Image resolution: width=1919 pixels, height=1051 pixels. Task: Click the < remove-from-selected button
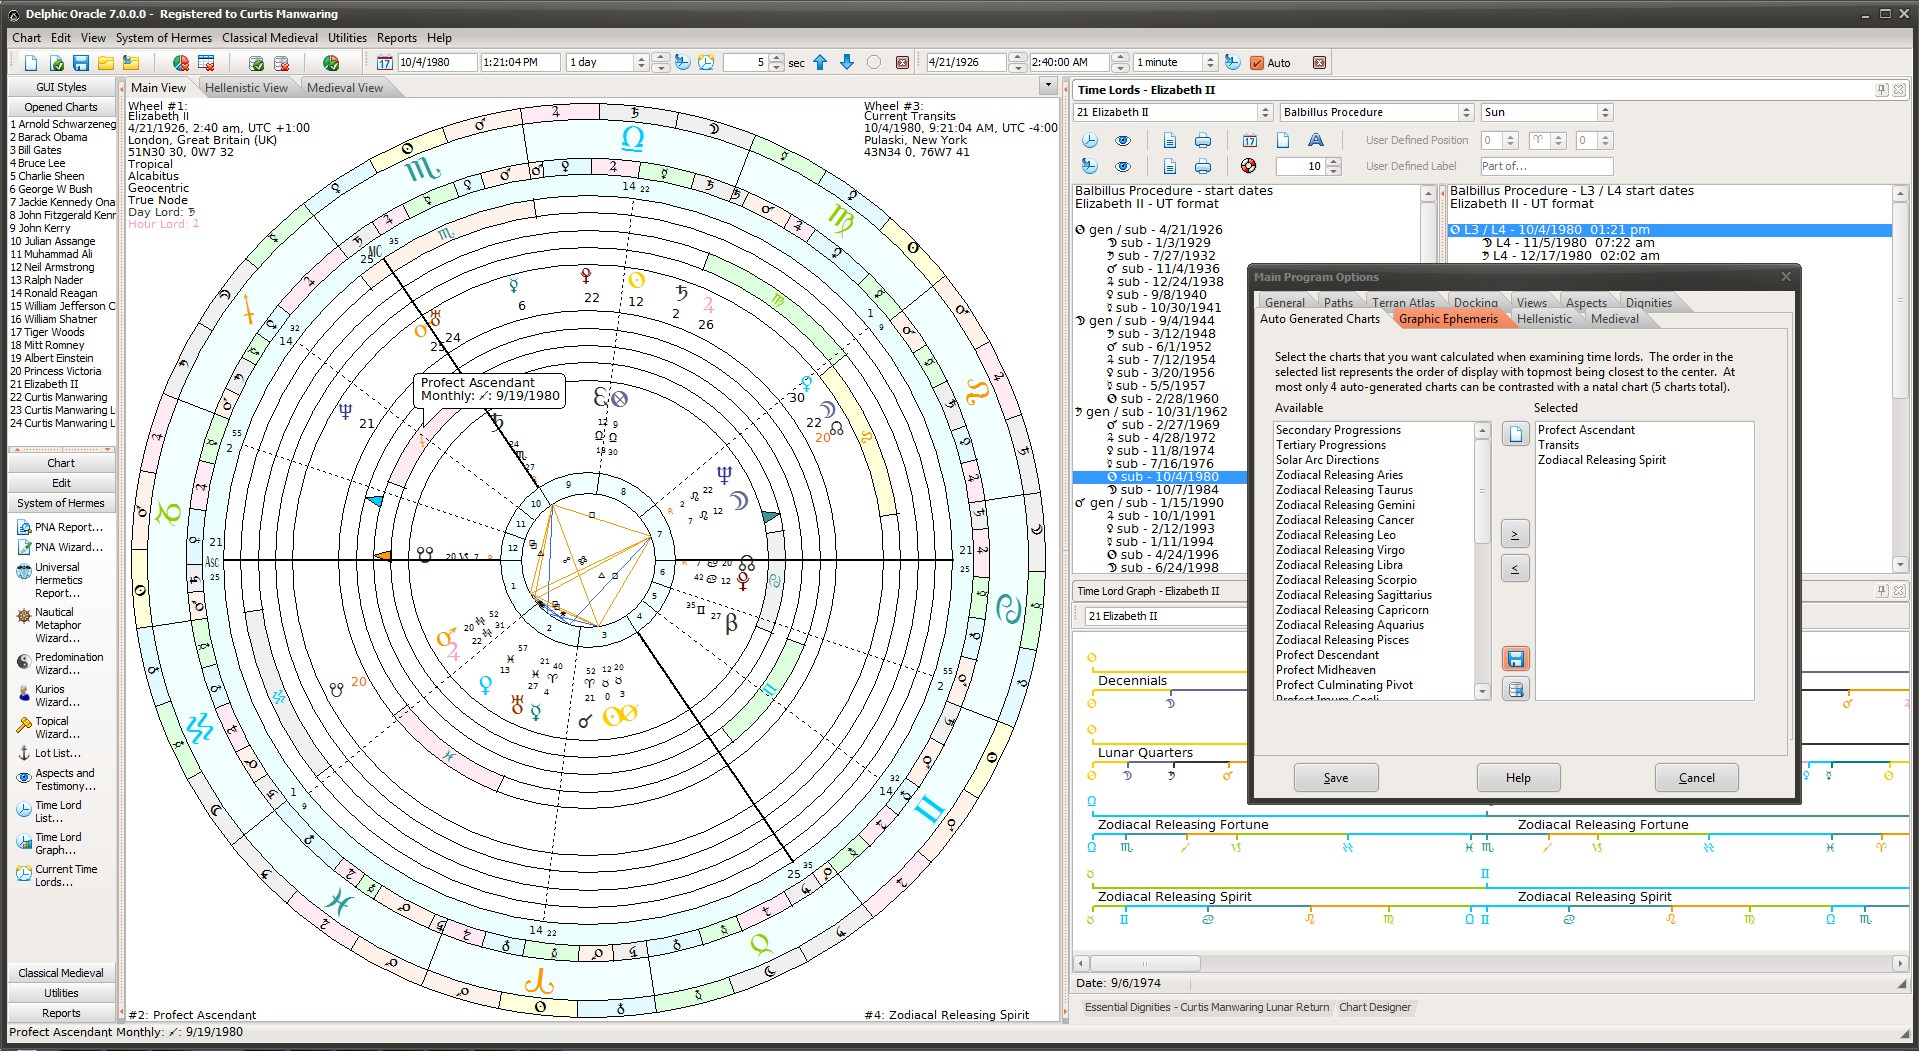tap(1515, 569)
